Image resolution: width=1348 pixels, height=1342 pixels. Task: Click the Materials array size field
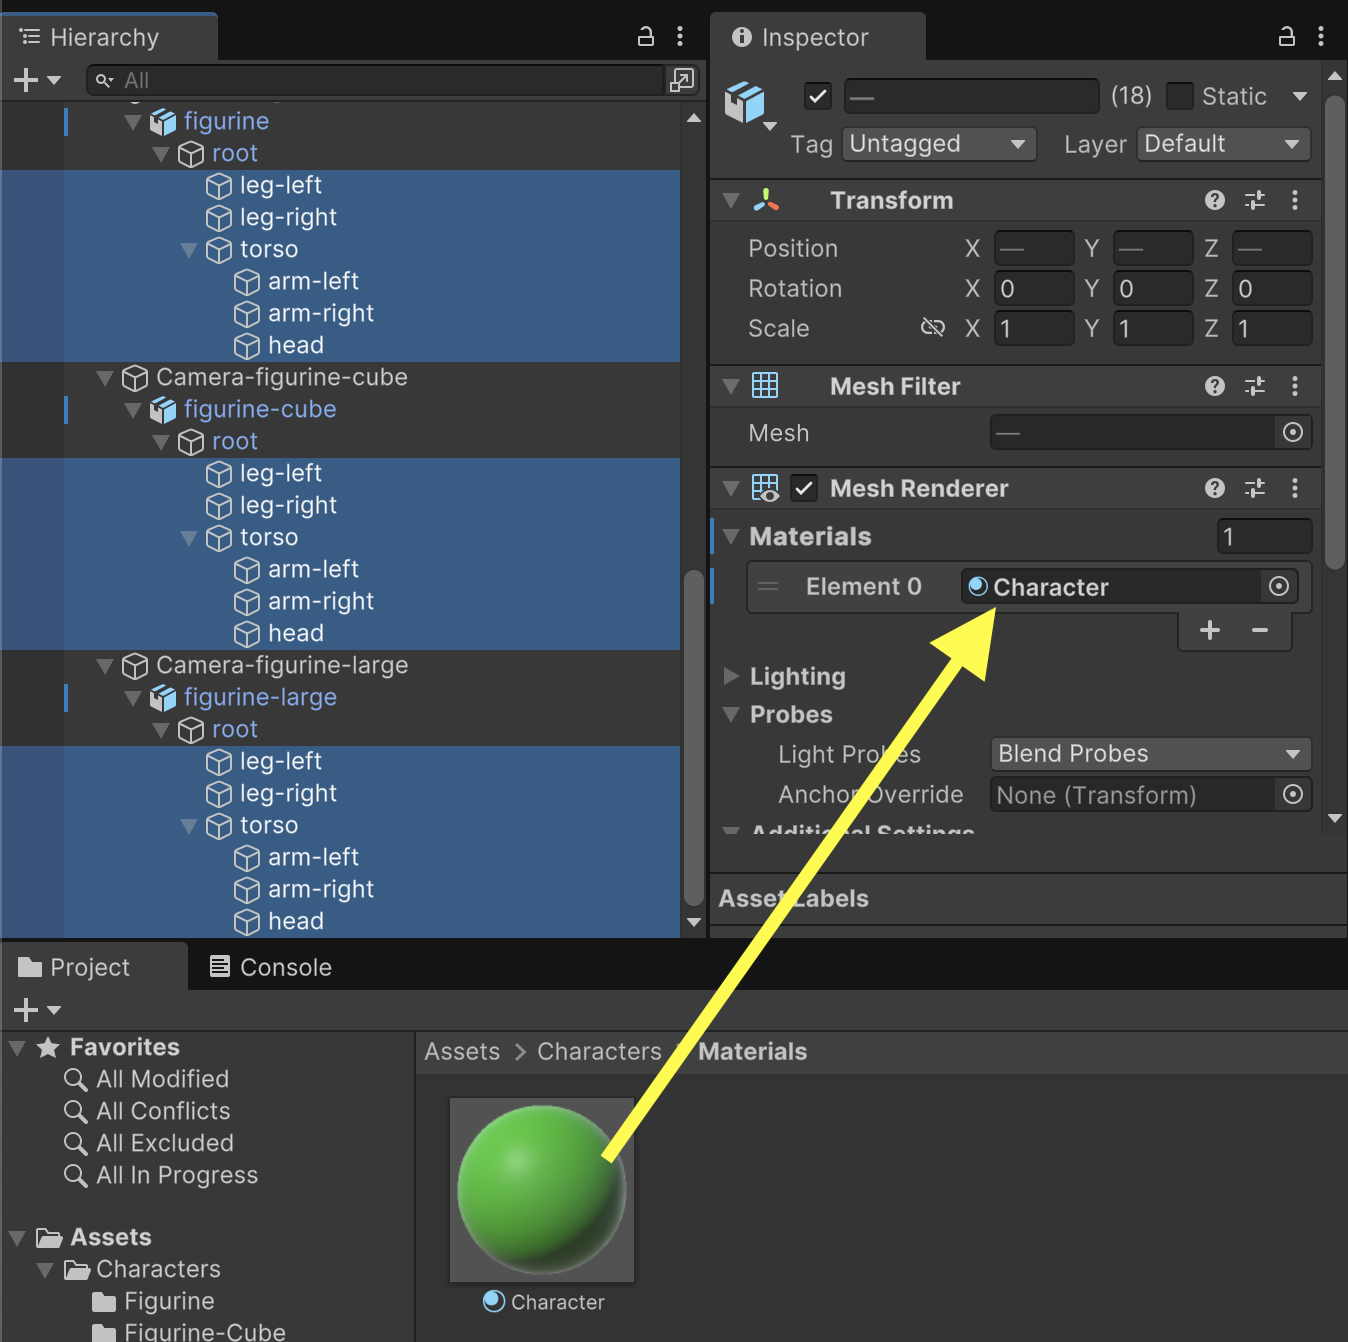(1263, 537)
